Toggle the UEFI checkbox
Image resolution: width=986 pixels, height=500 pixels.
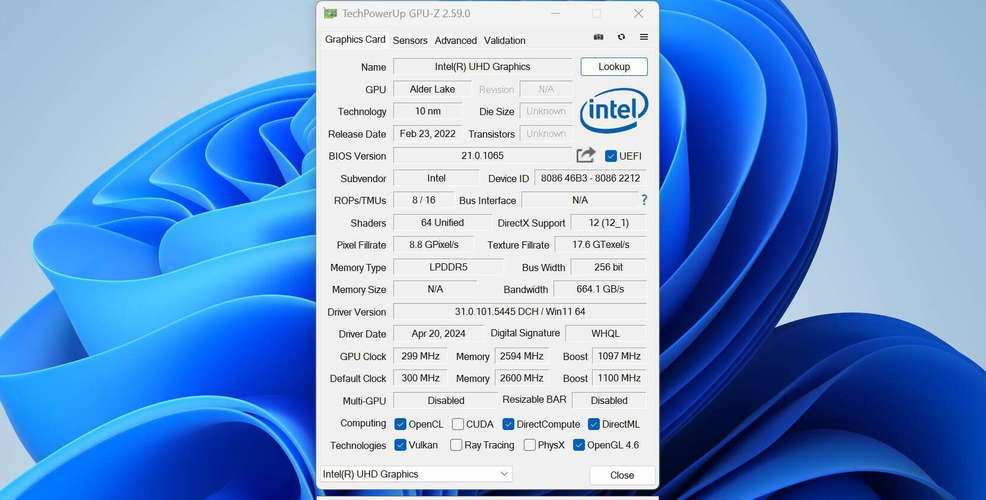point(611,156)
